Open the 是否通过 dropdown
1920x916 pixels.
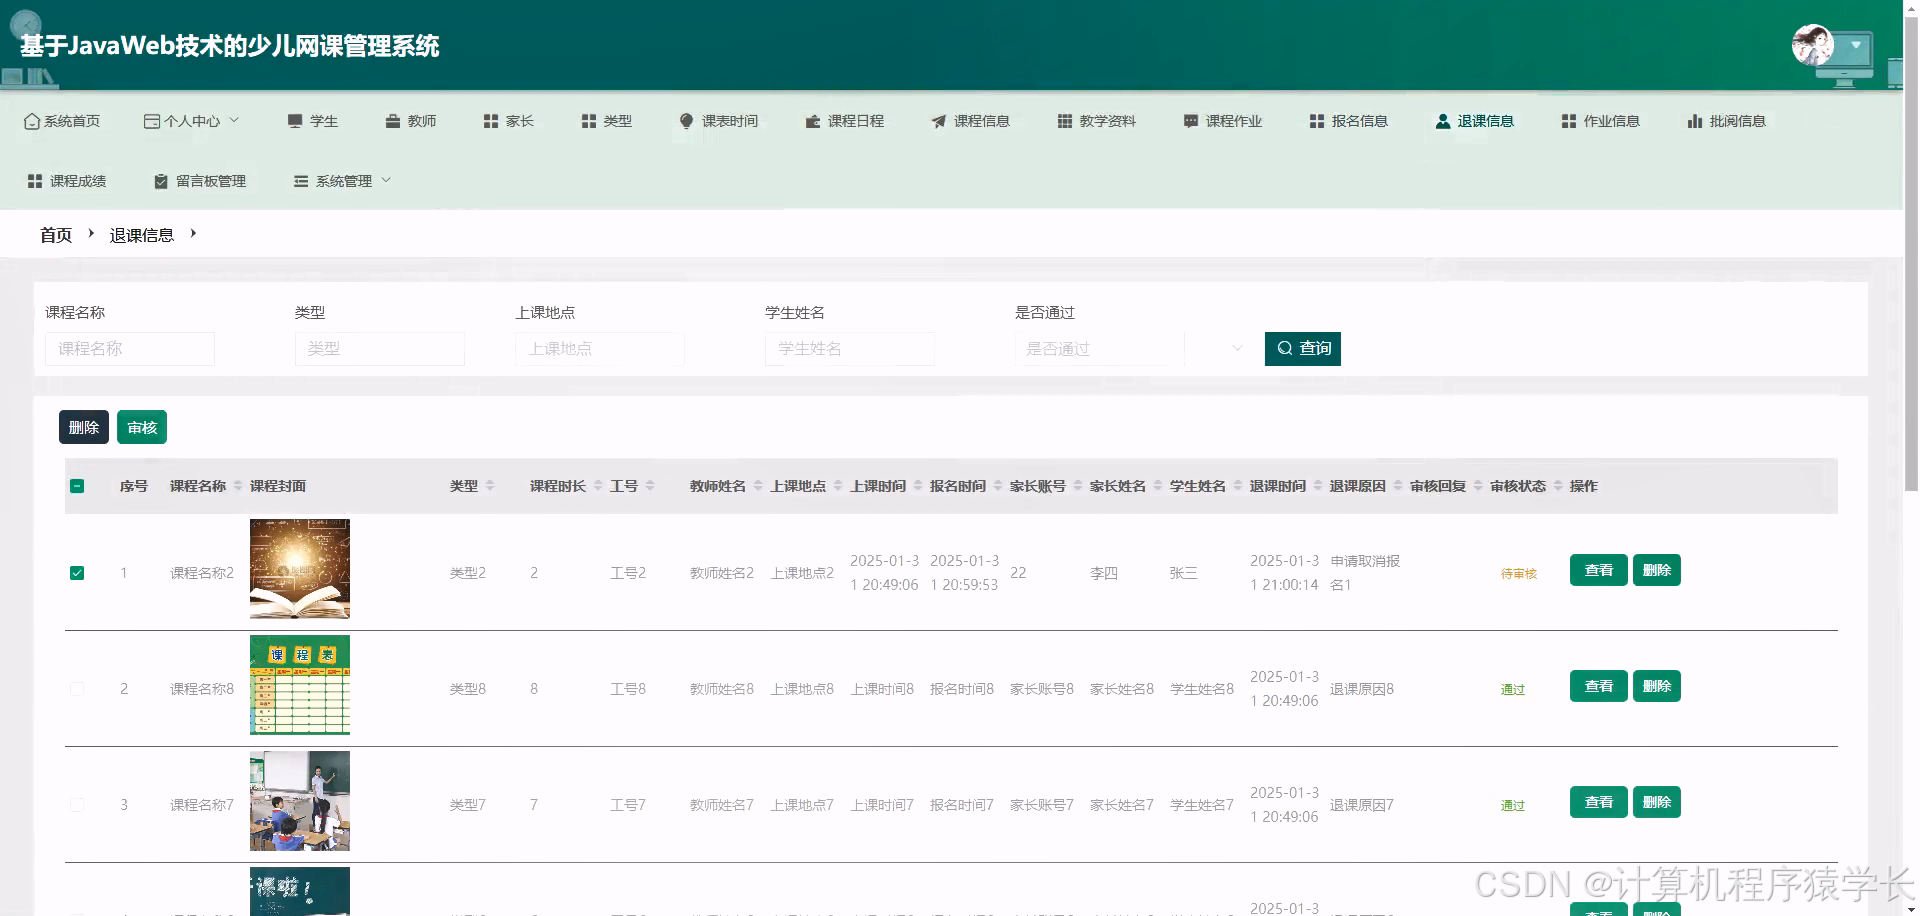(x=1130, y=348)
